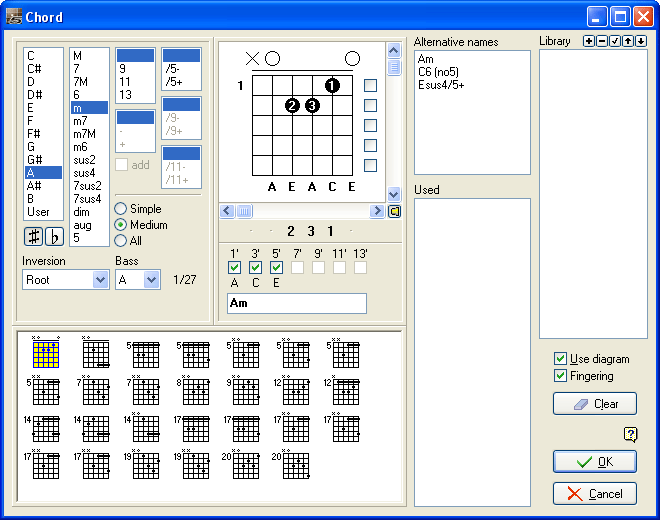This screenshot has height=520, width=660.
Task: Click the Library move up arrow icon
Action: [628, 41]
